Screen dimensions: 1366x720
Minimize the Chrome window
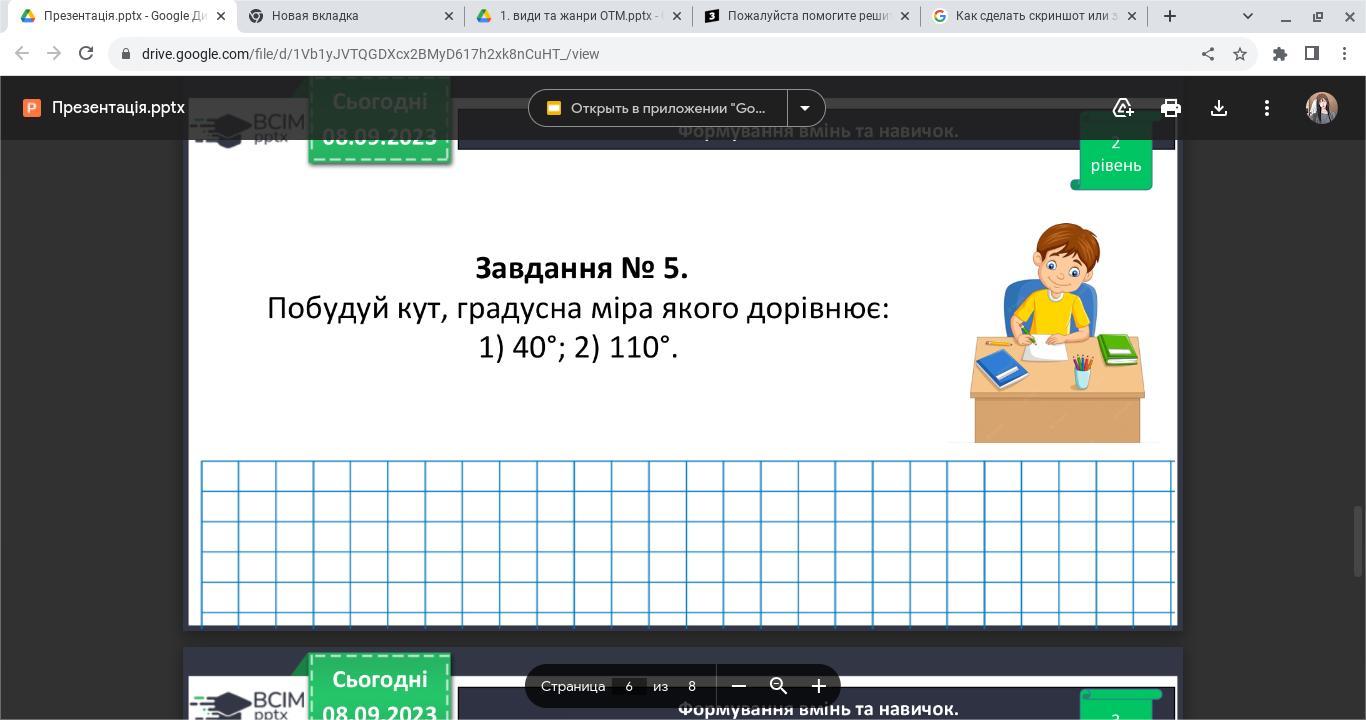(1286, 16)
